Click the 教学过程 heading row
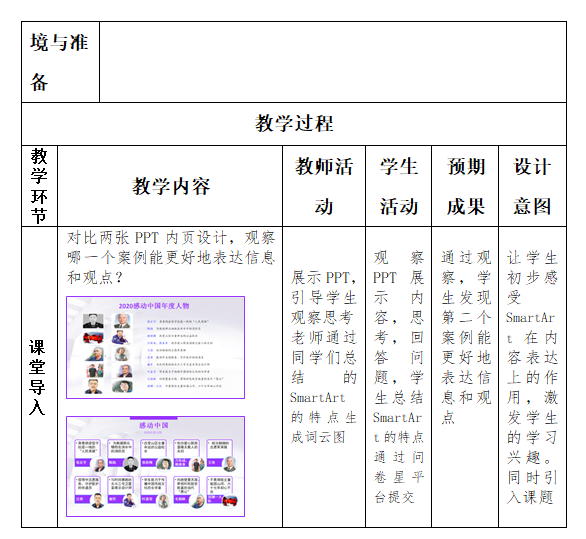 (294, 124)
